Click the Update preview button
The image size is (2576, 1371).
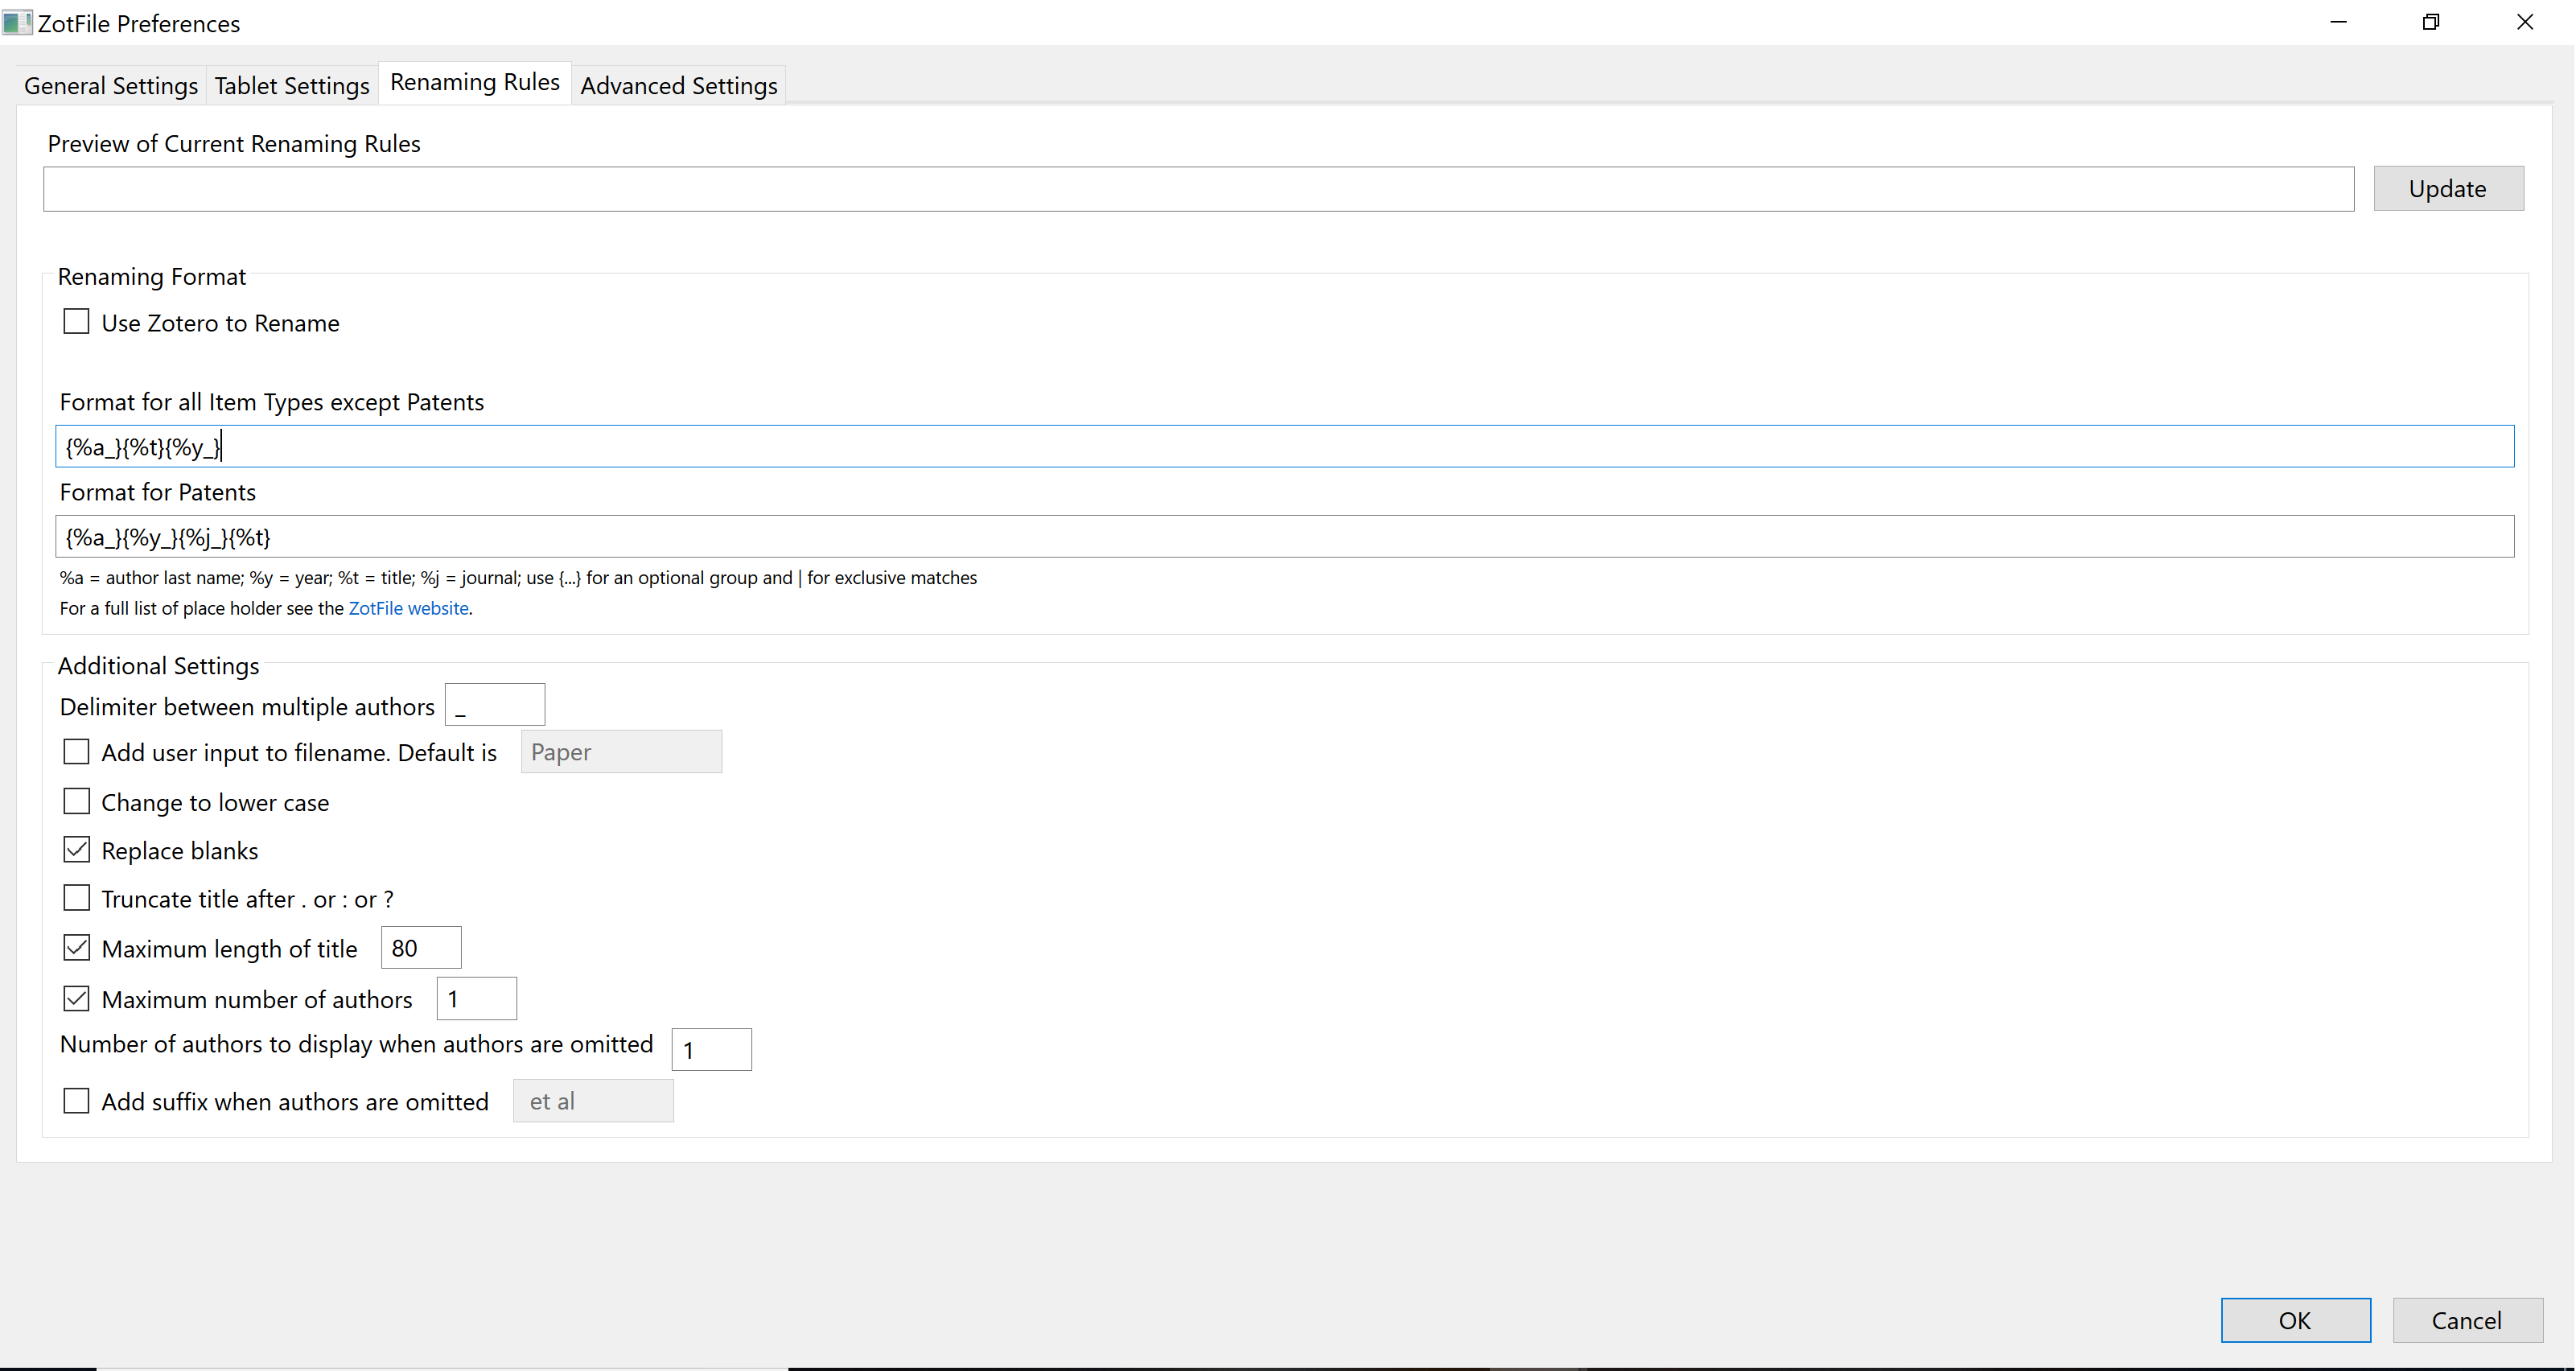click(2448, 188)
